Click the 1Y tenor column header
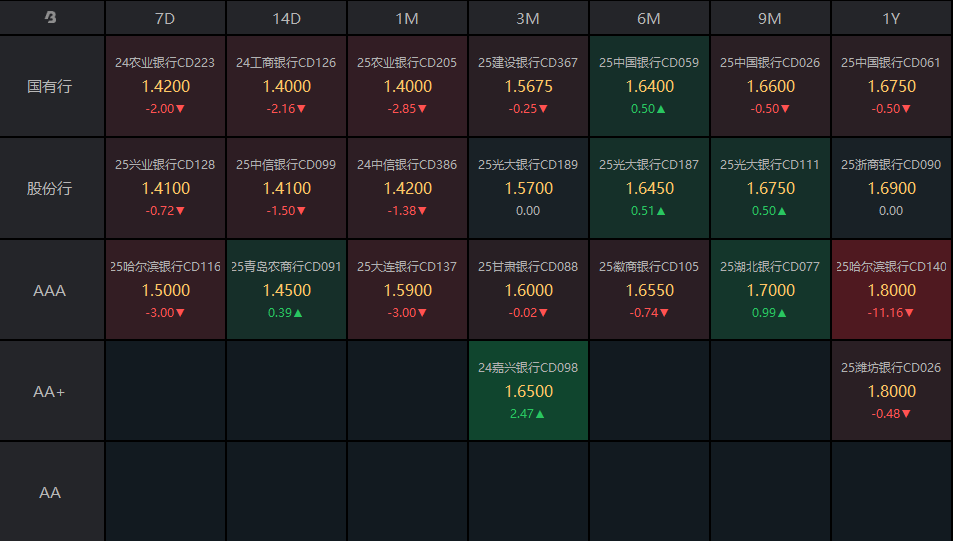The height and width of the screenshot is (541, 953). tap(891, 19)
